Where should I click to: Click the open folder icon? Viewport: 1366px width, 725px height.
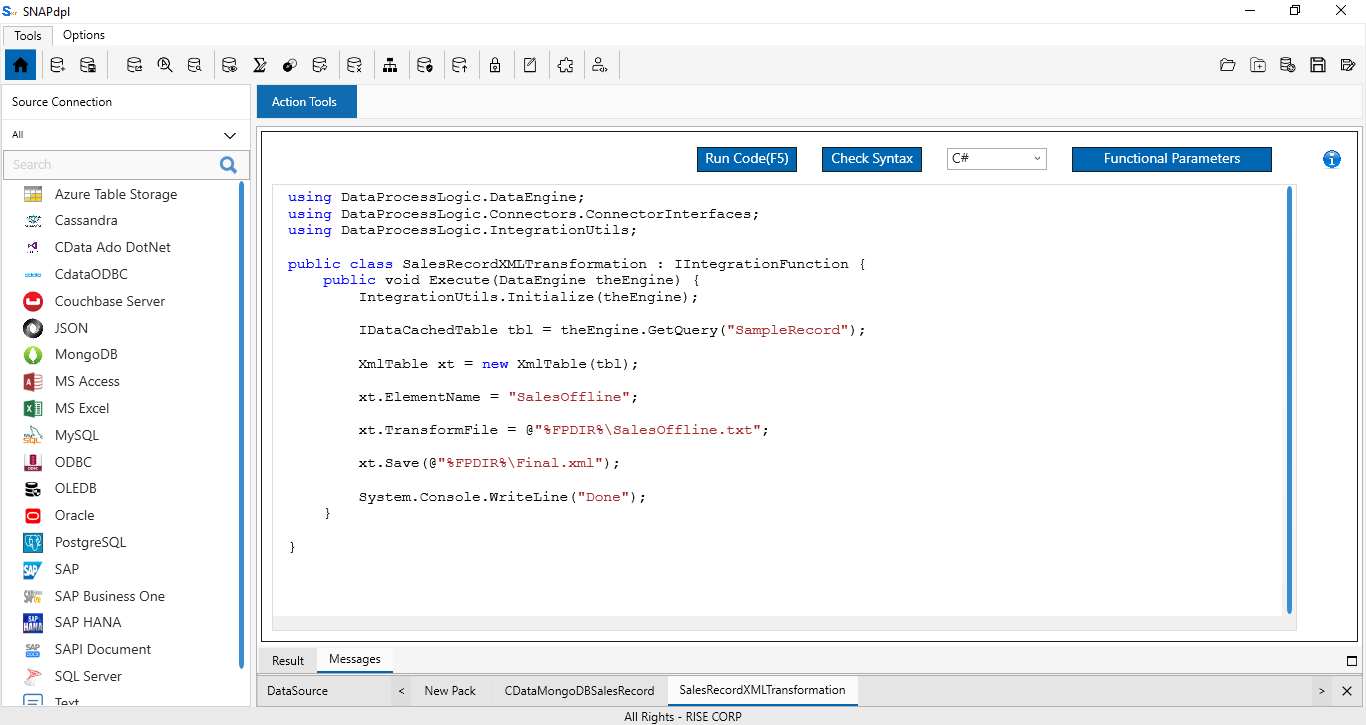1228,66
